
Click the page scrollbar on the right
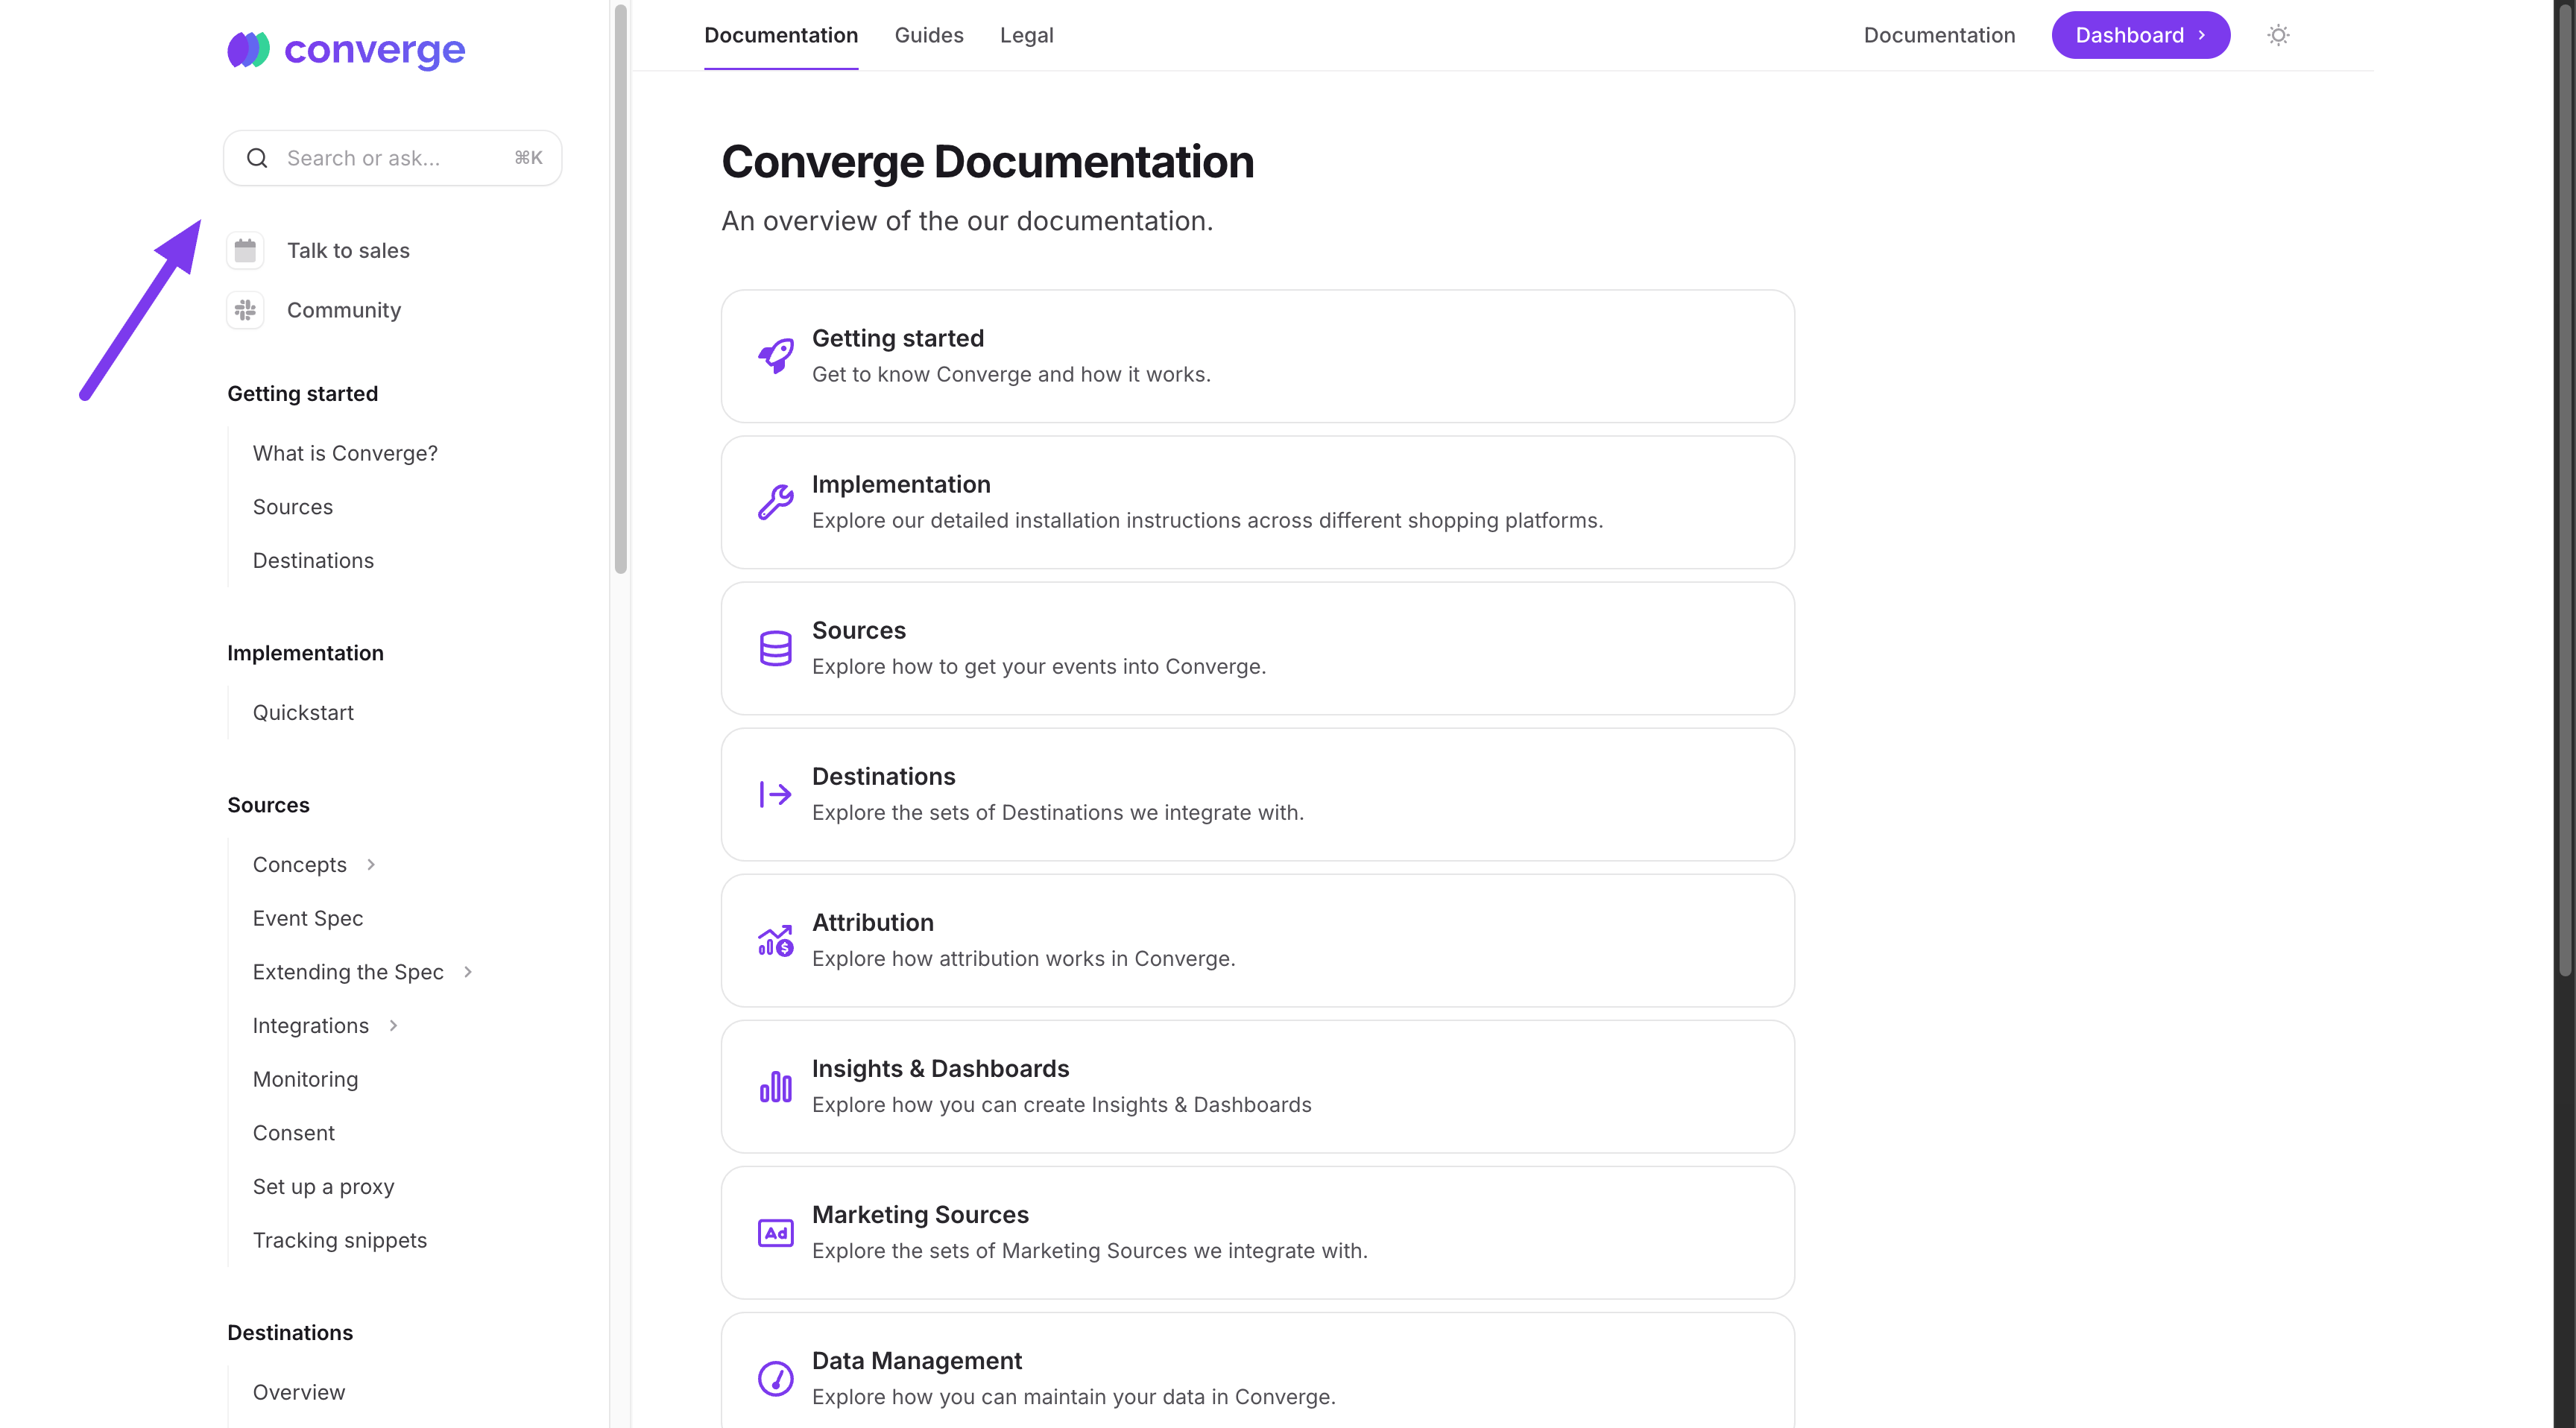[x=2565, y=488]
